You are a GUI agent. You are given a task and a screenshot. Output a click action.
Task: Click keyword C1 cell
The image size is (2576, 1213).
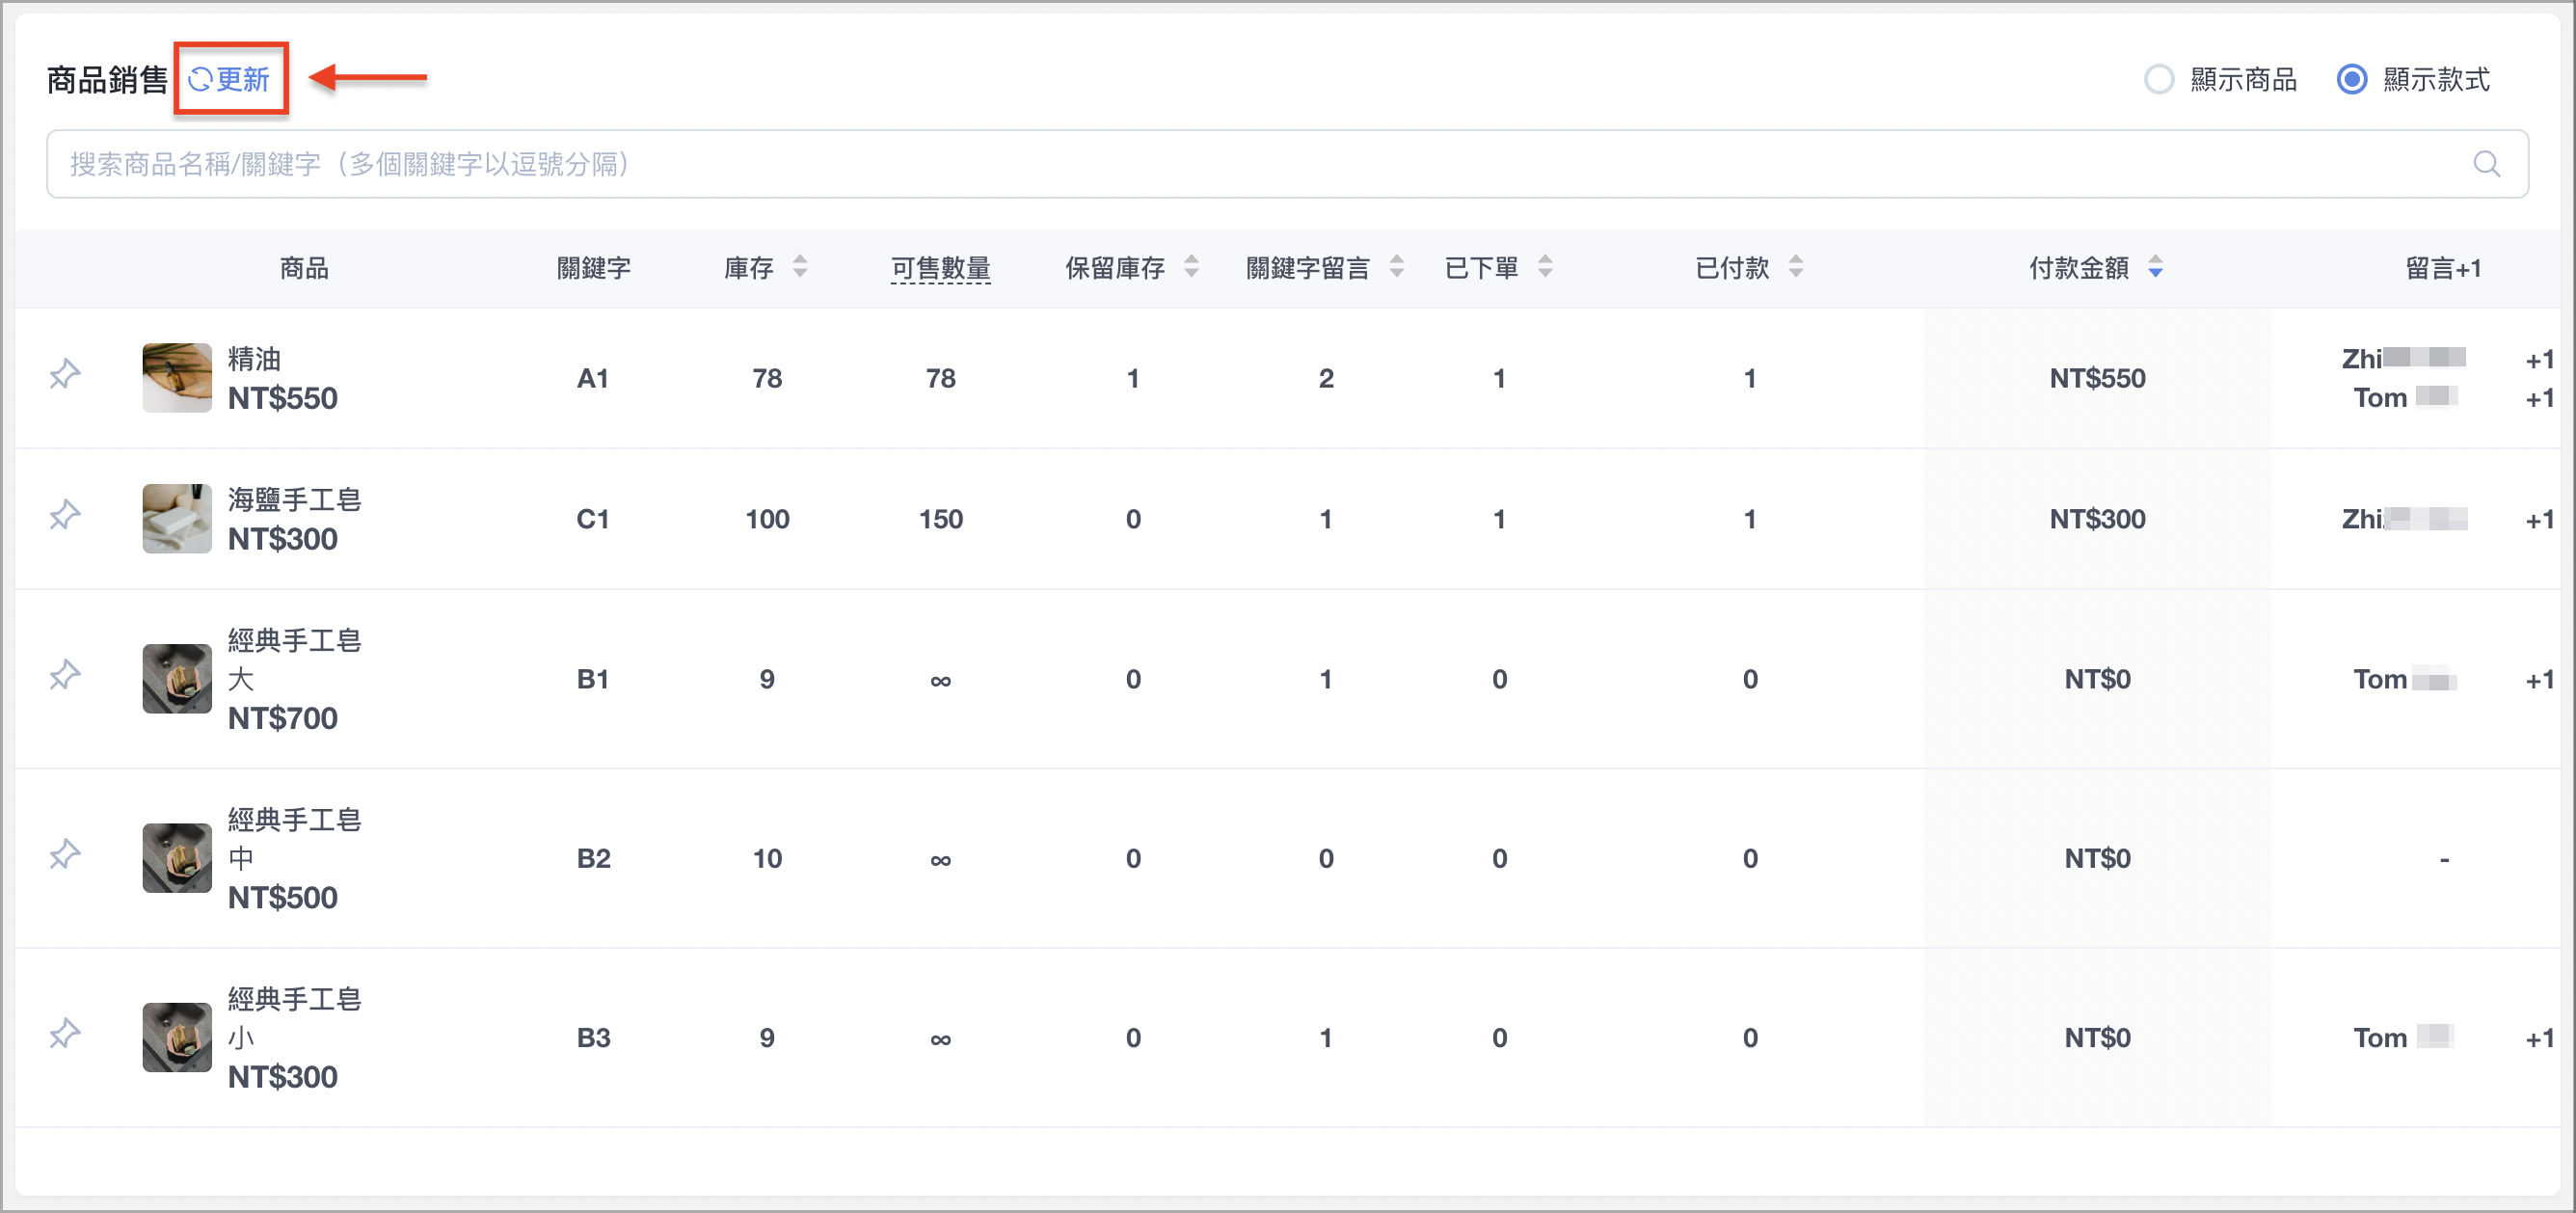click(593, 519)
